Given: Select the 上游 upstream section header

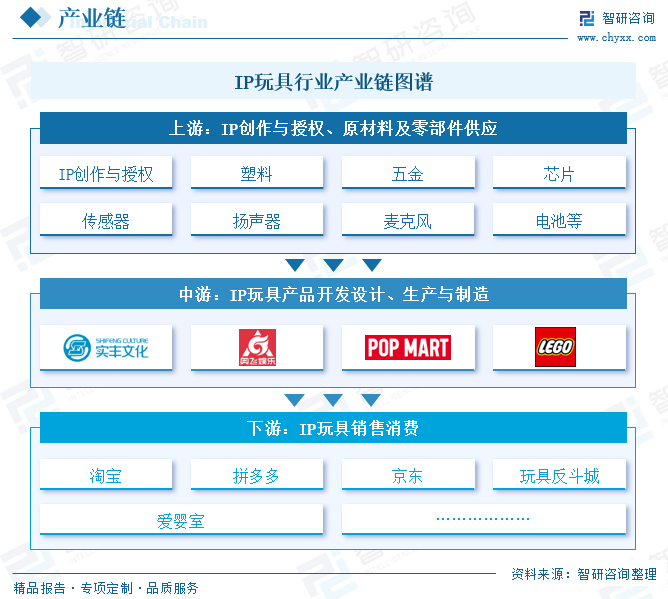Looking at the screenshot, I should (x=333, y=128).
